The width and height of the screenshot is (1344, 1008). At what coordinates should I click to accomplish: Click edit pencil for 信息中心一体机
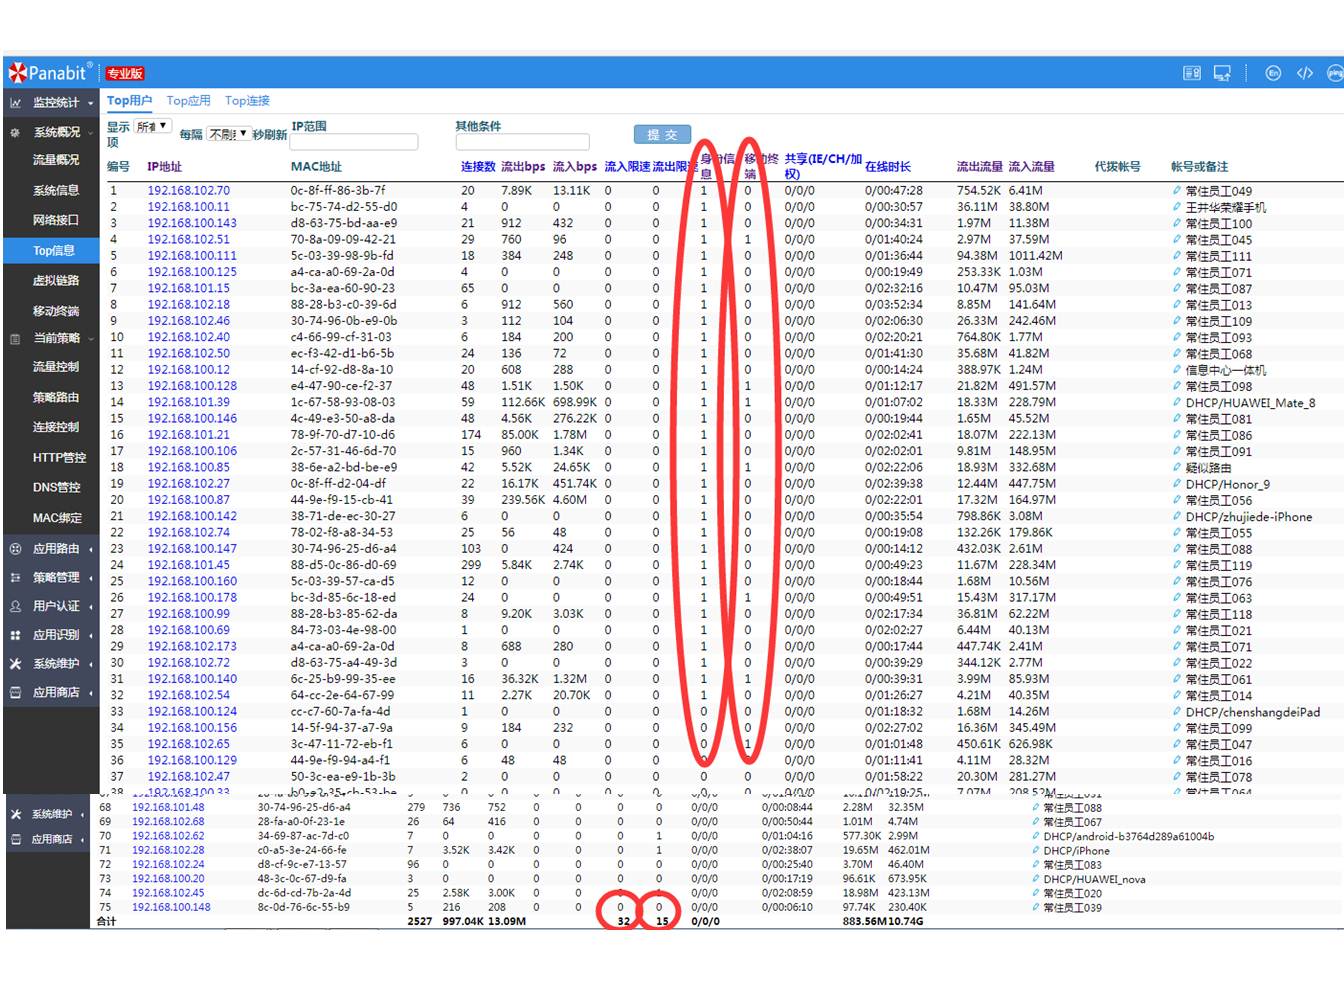[x=1177, y=370]
